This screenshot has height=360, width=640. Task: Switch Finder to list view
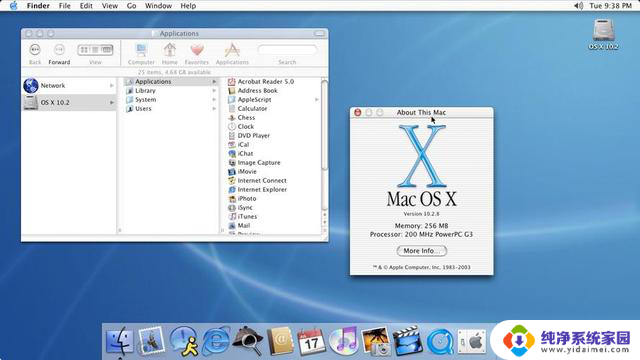95,50
